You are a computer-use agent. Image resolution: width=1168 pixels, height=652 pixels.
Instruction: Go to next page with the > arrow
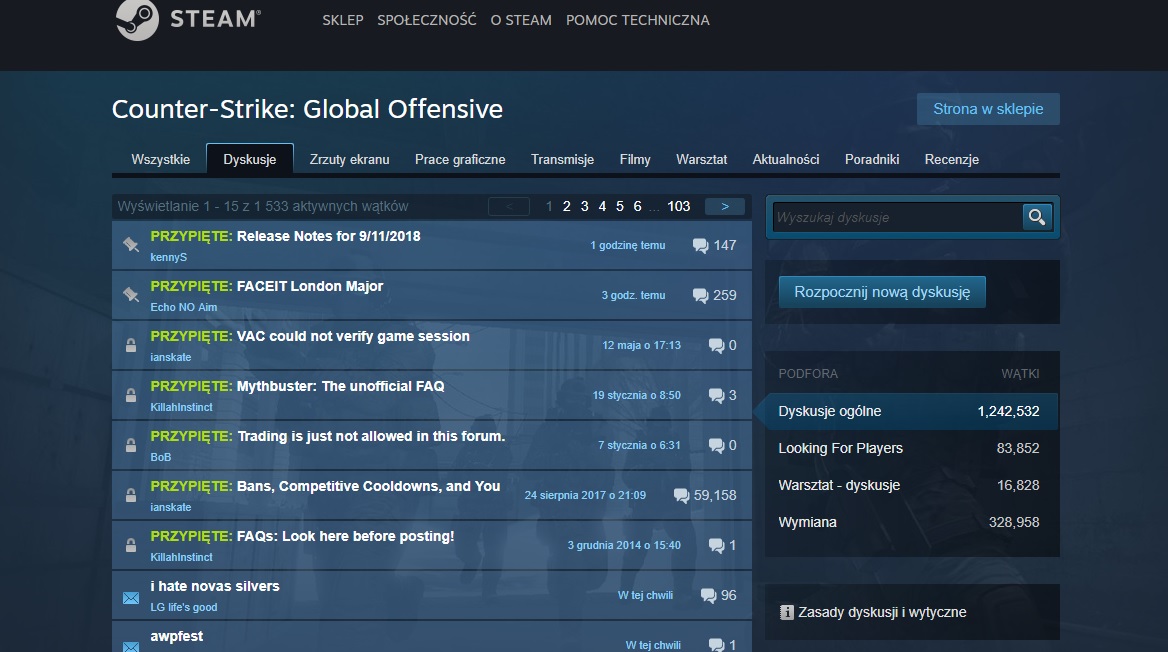[725, 206]
